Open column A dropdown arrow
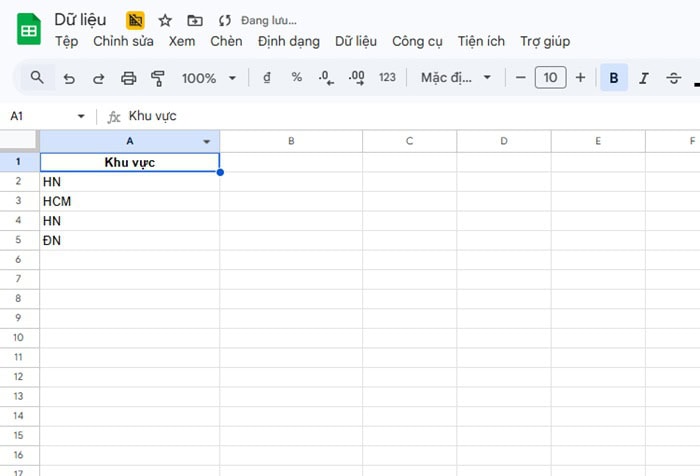Viewport: 700px width, 476px height. tap(207, 142)
